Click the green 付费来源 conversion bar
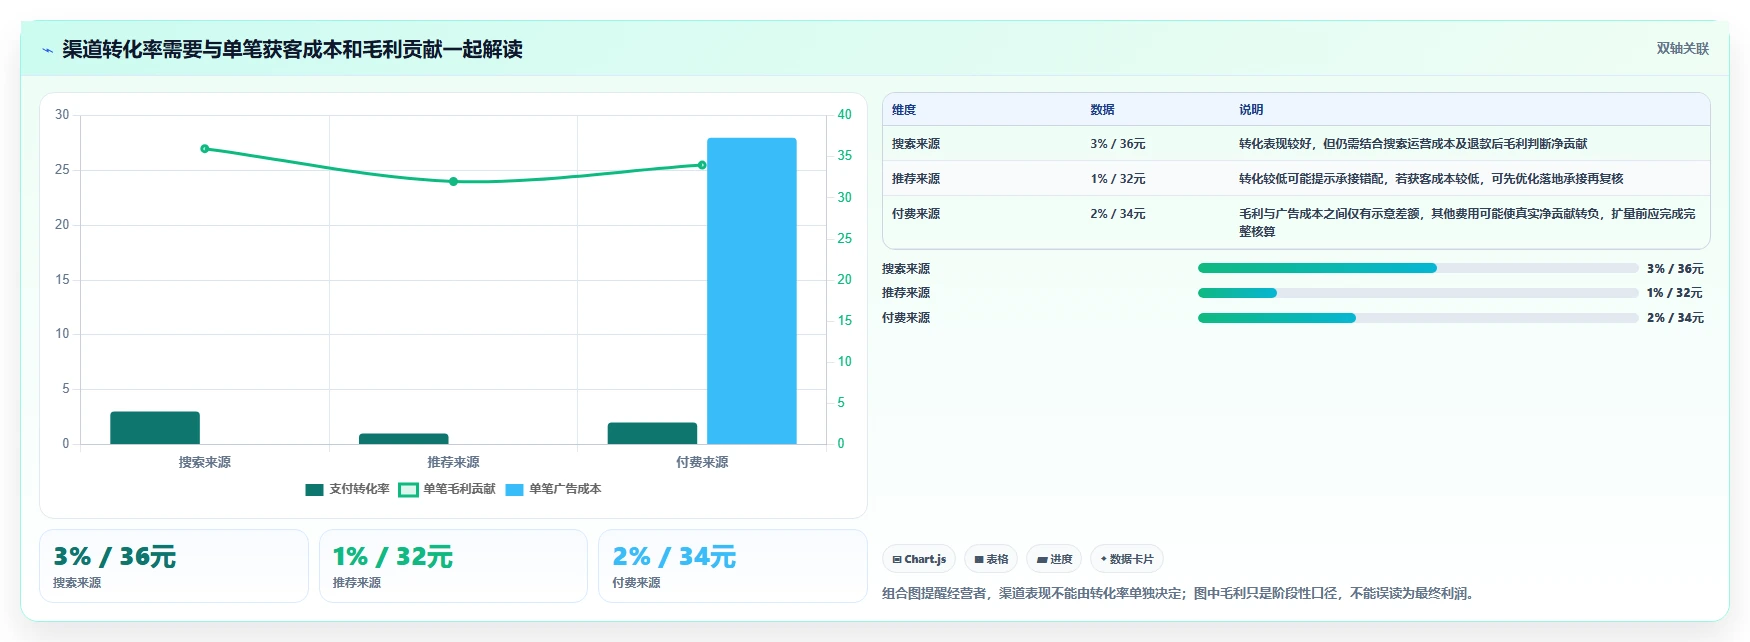This screenshot has width=1750, height=642. (x=652, y=433)
